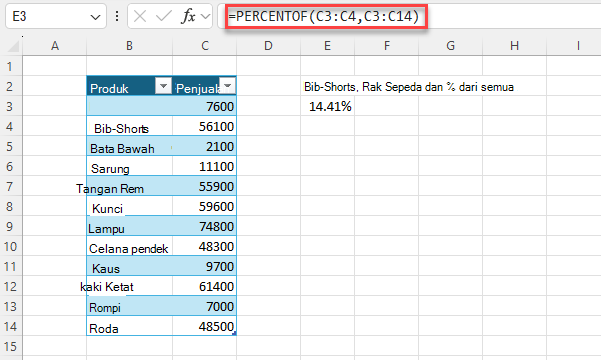Click the cell containing 48500

pos(205,326)
